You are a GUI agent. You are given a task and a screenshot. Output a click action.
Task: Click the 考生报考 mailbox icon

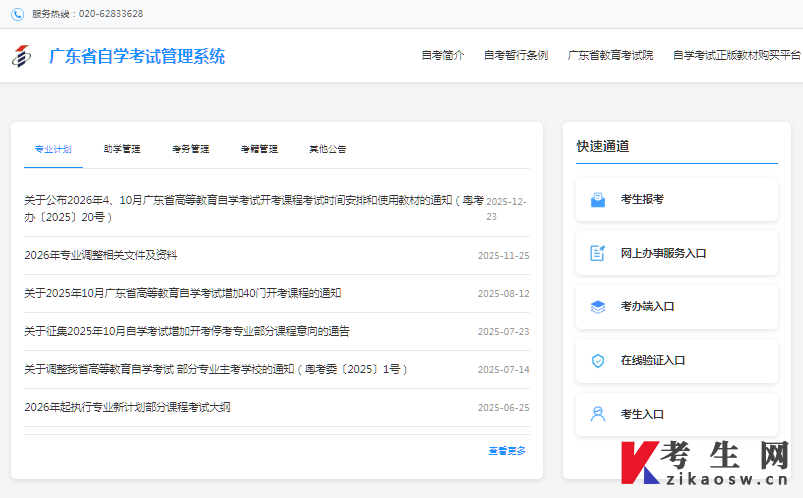[598, 199]
